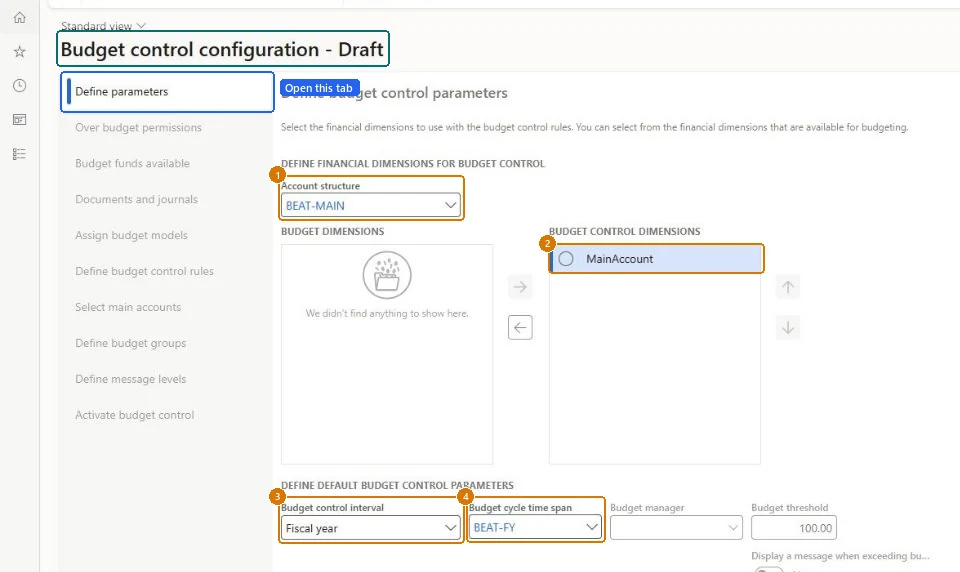Open Recent clock icon
Image resolution: width=960 pixels, height=572 pixels.
[20, 85]
